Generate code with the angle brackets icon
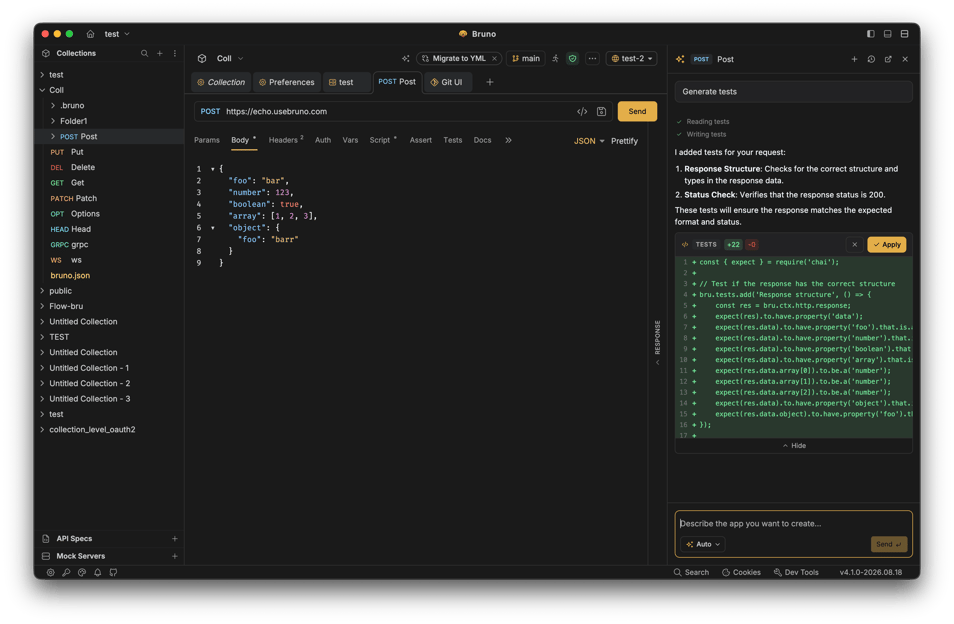The width and height of the screenshot is (954, 624). (582, 111)
